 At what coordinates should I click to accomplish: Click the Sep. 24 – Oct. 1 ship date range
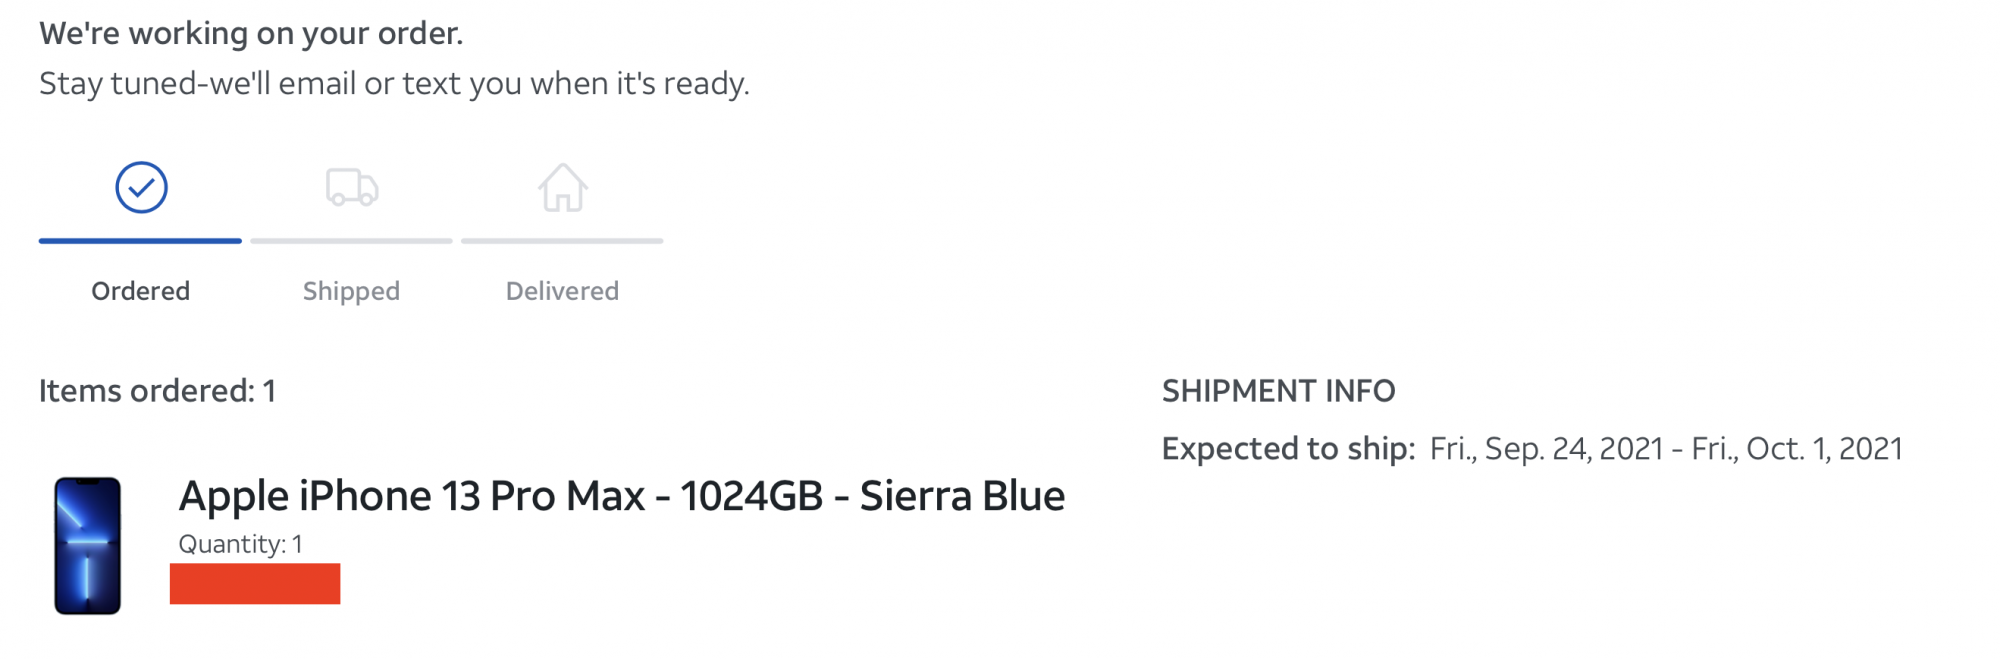tap(1666, 449)
